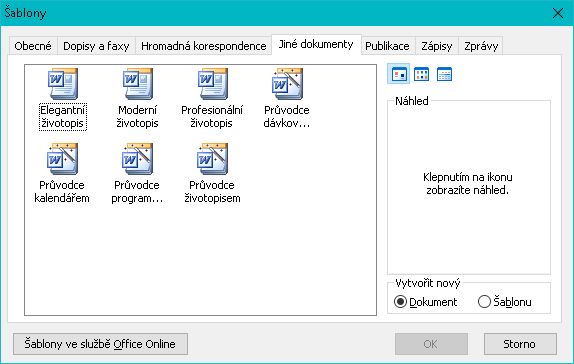
Task: Open the Dopisy a faxy tab
Action: pyautogui.click(x=96, y=46)
